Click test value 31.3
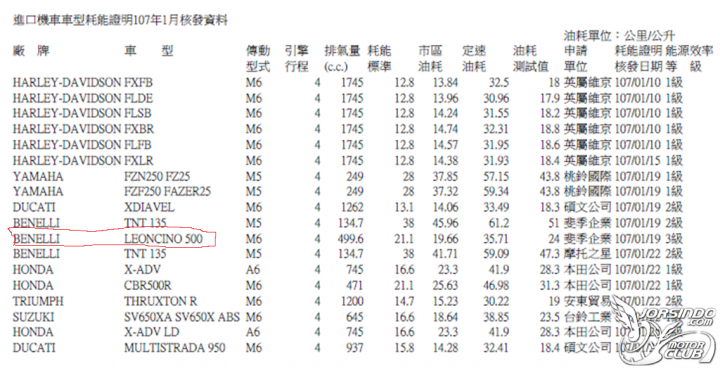720x368 pixels. pyautogui.click(x=550, y=285)
